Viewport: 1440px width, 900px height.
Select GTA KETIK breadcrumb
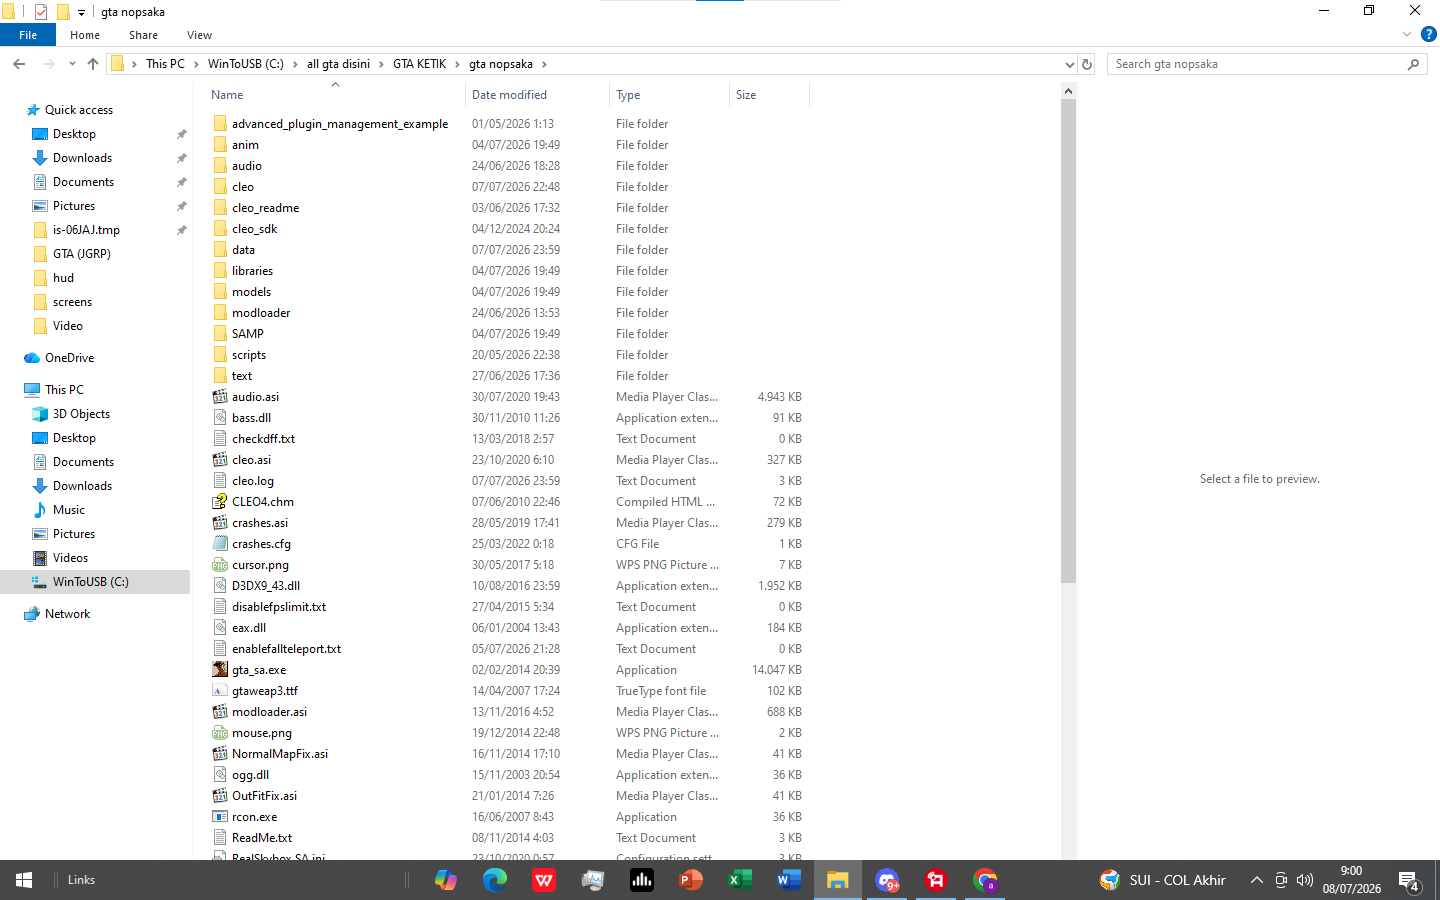click(x=419, y=64)
